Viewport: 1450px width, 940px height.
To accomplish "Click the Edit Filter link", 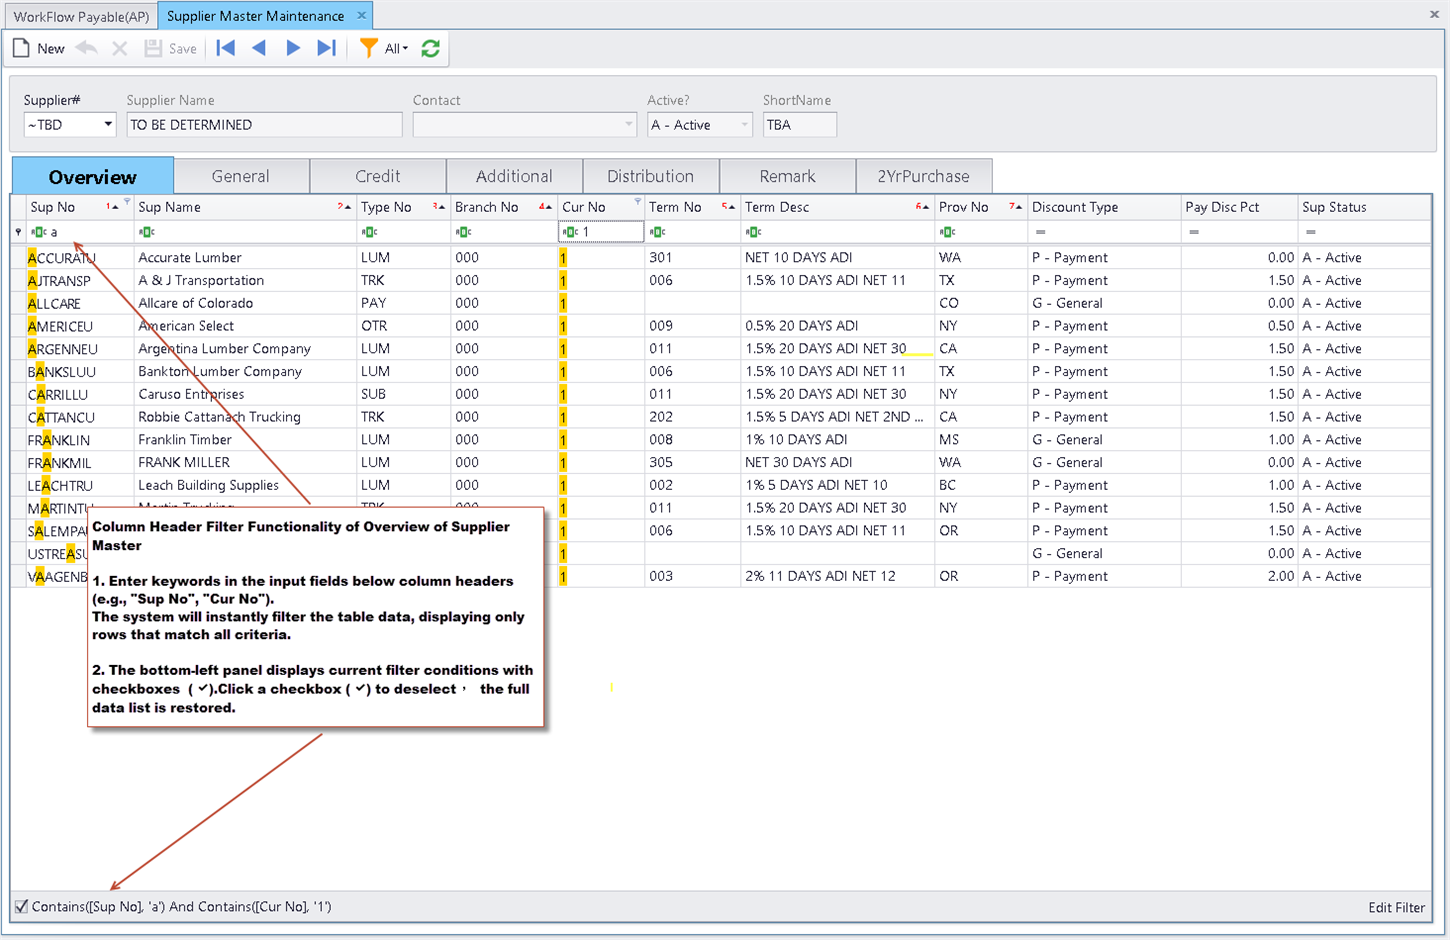I will 1396,907.
